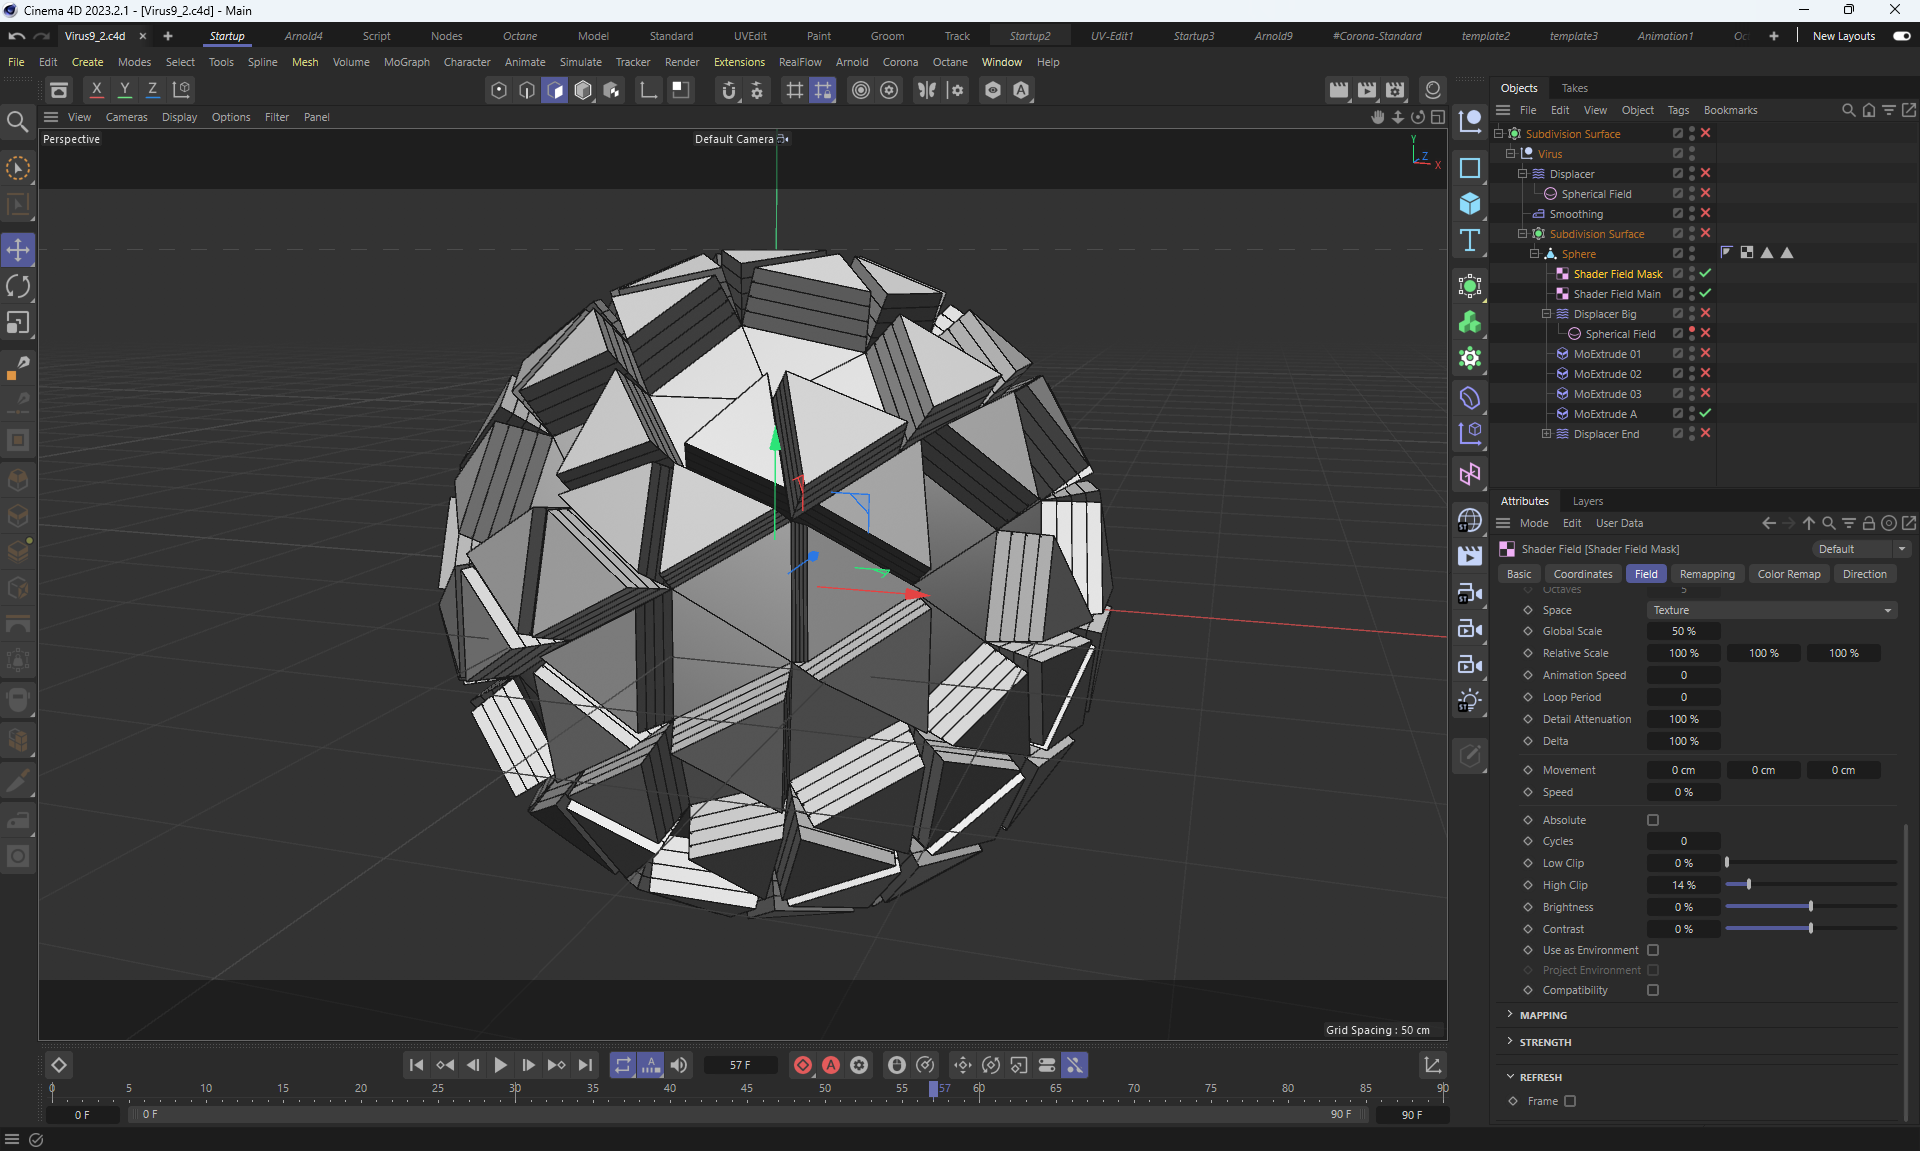Expand the MAPPING section
Viewport: 1920px width, 1151px height.
pyautogui.click(x=1543, y=1015)
